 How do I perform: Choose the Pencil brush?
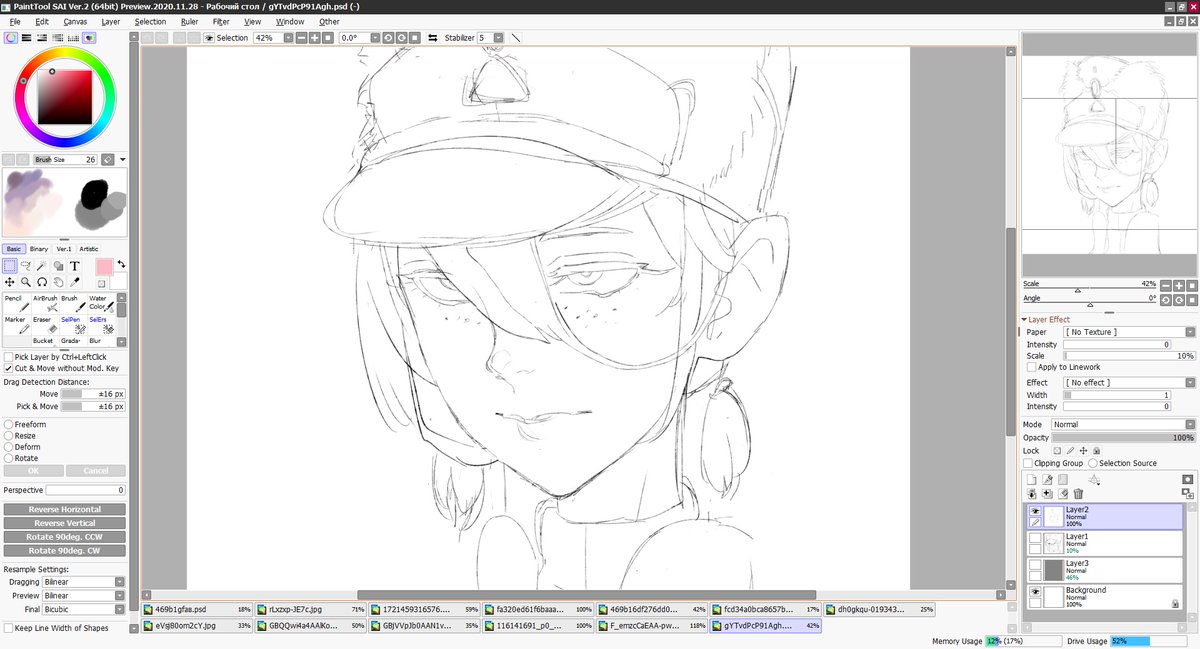pos(15,303)
